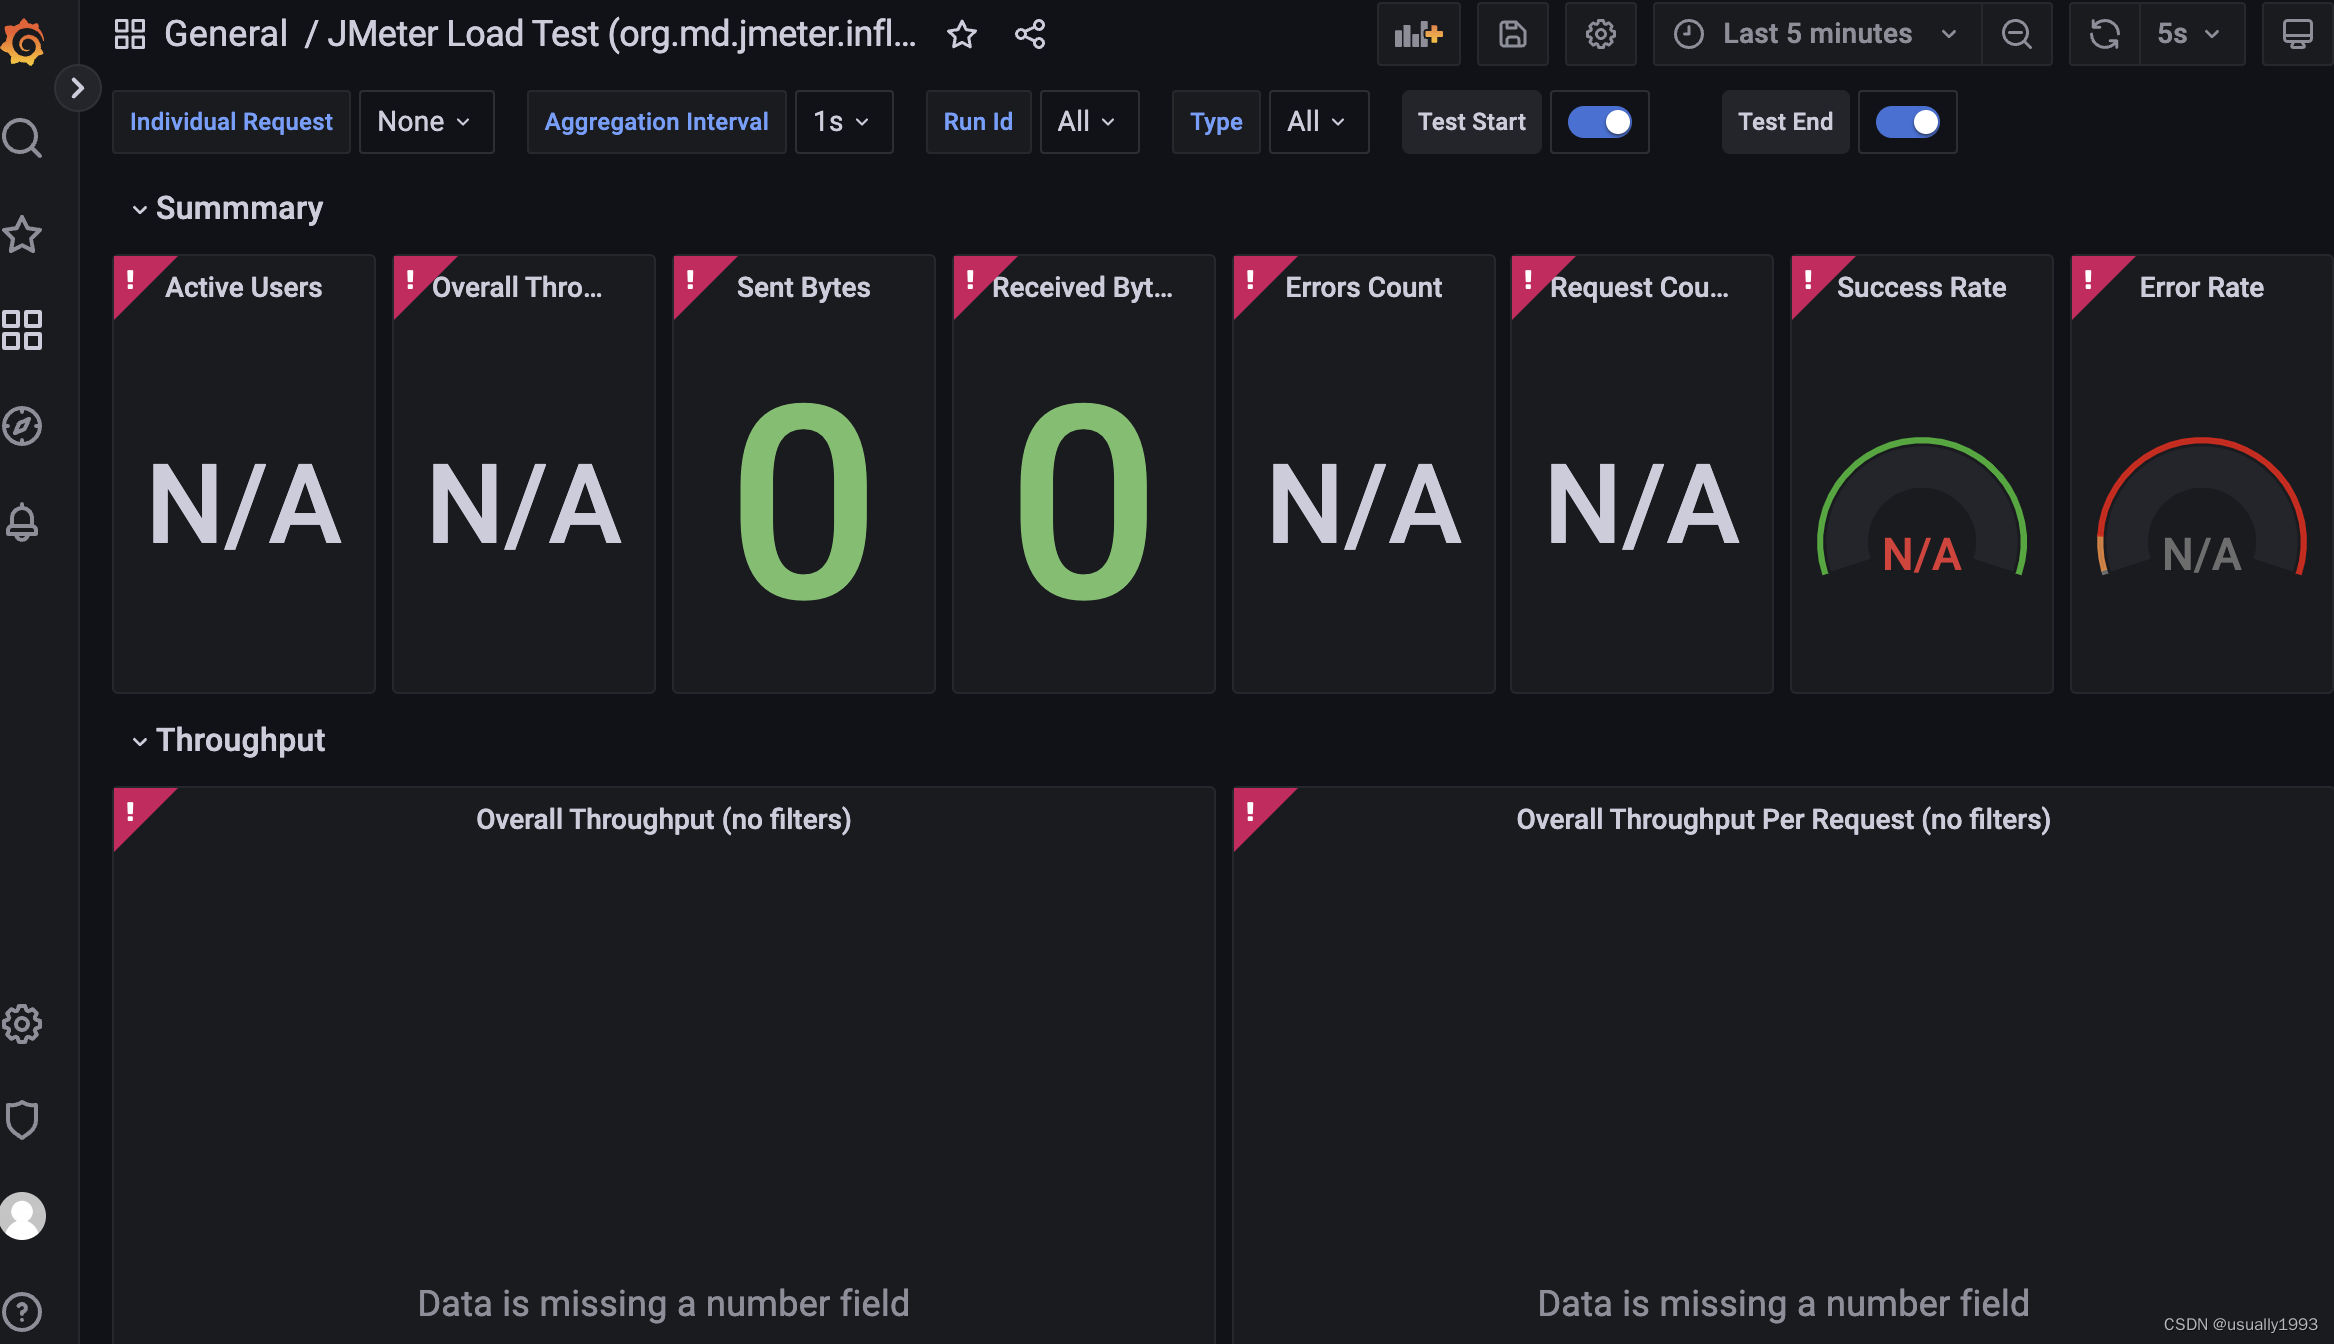The height and width of the screenshot is (1344, 2334).
Task: Collapse the Summmary row
Action: click(x=227, y=208)
